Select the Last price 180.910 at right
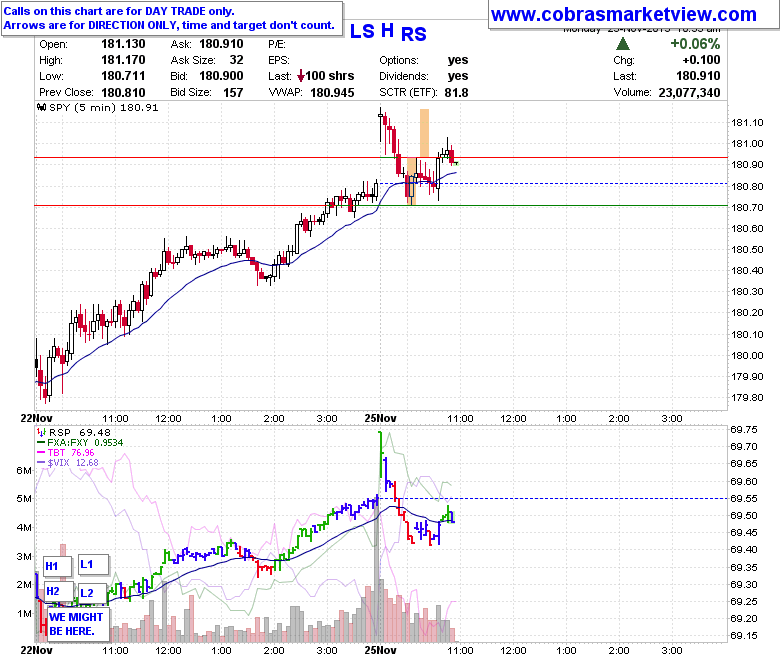 [x=698, y=76]
